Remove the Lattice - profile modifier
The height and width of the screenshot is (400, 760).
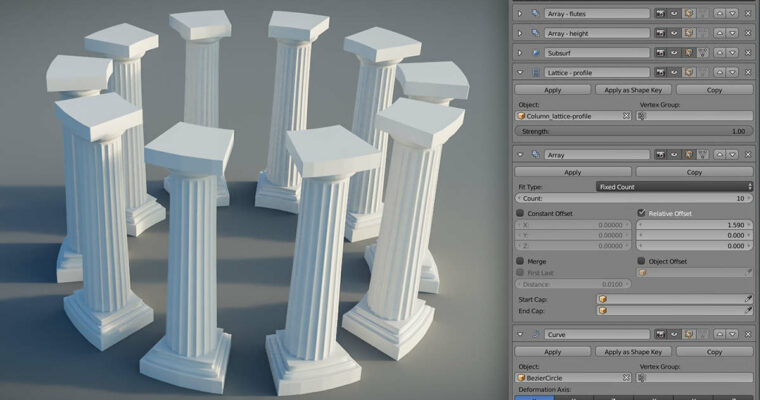747,72
